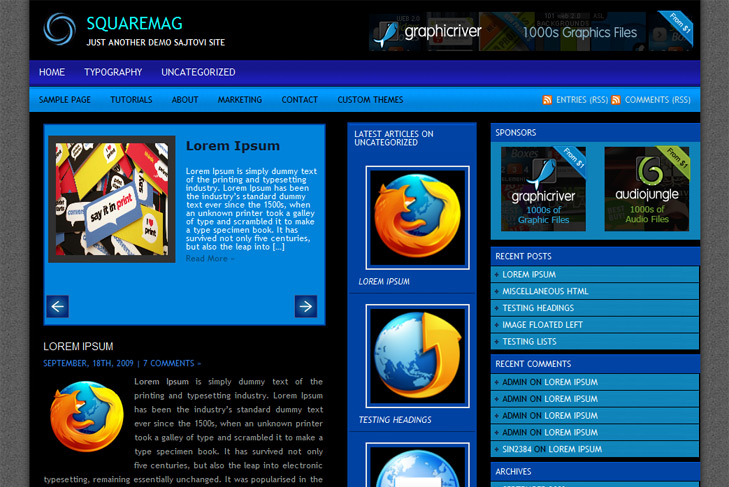Click the Recent Comments widget heading
729x487 pixels.
tap(533, 364)
